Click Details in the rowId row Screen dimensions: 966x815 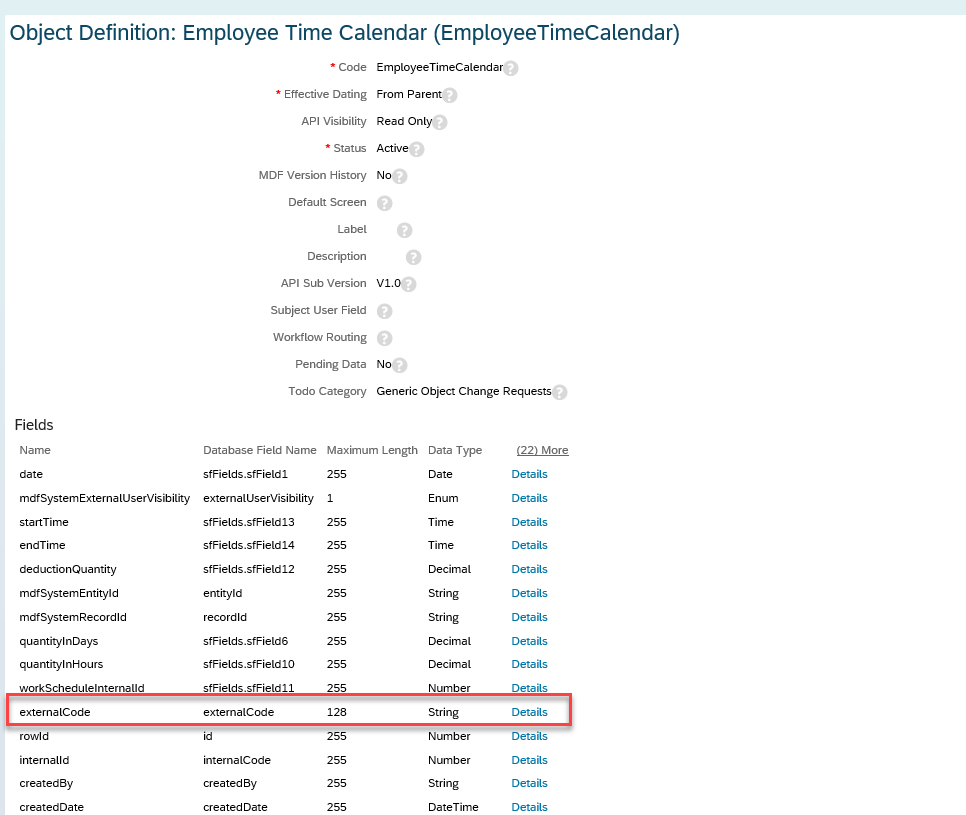[x=529, y=736]
